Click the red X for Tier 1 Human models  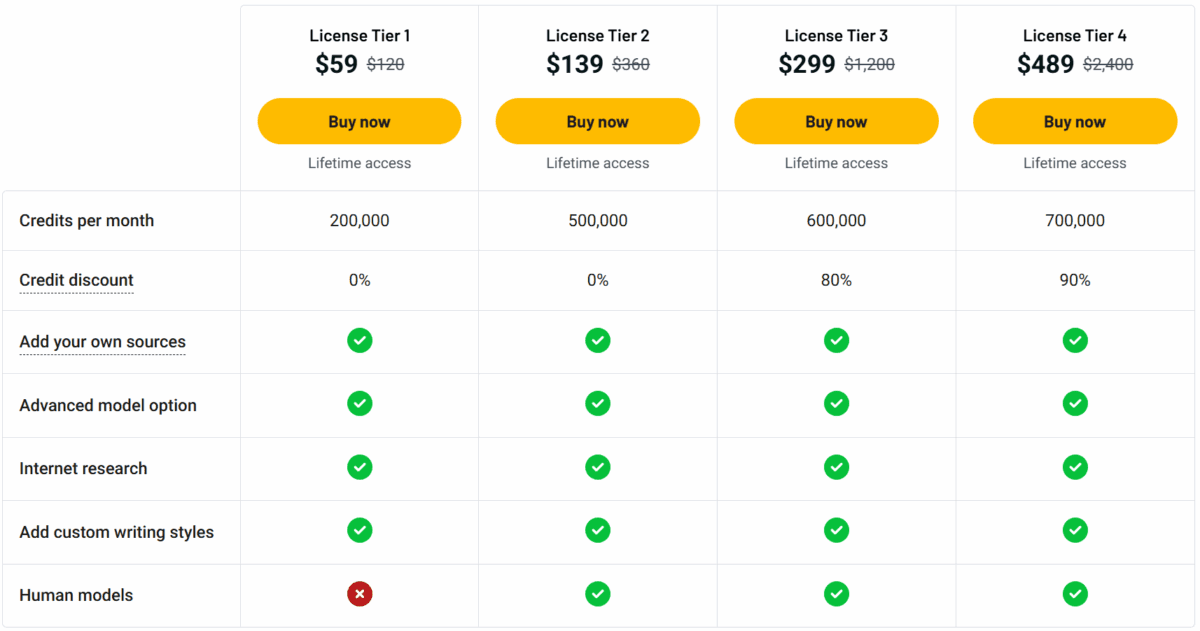360,595
